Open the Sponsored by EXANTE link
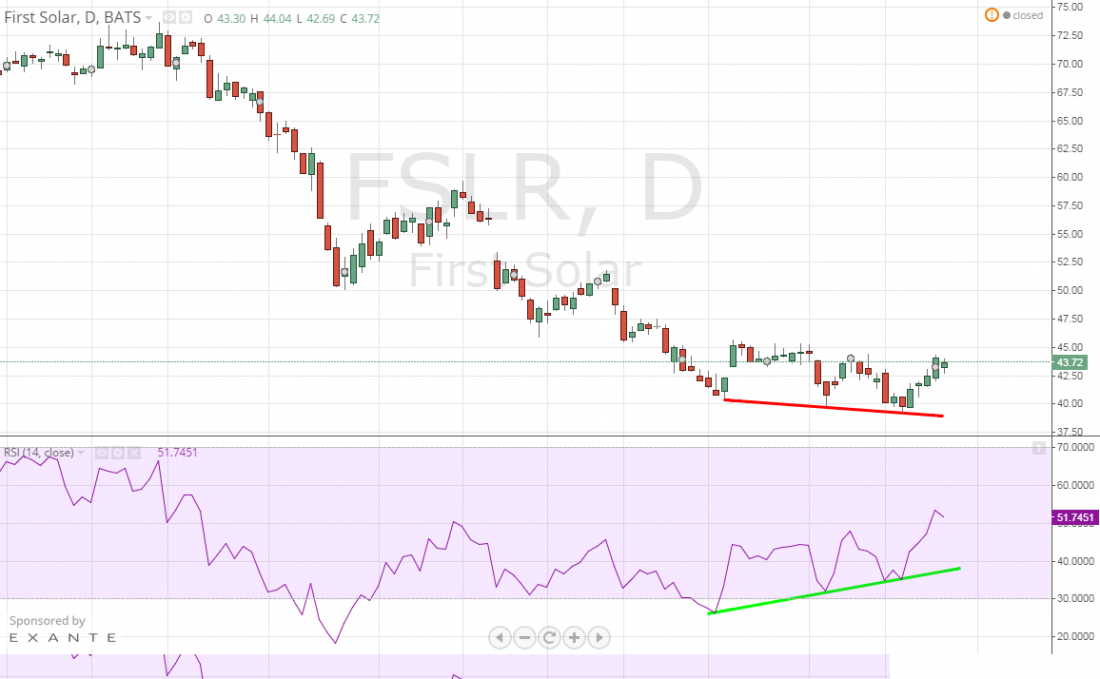 (x=62, y=629)
